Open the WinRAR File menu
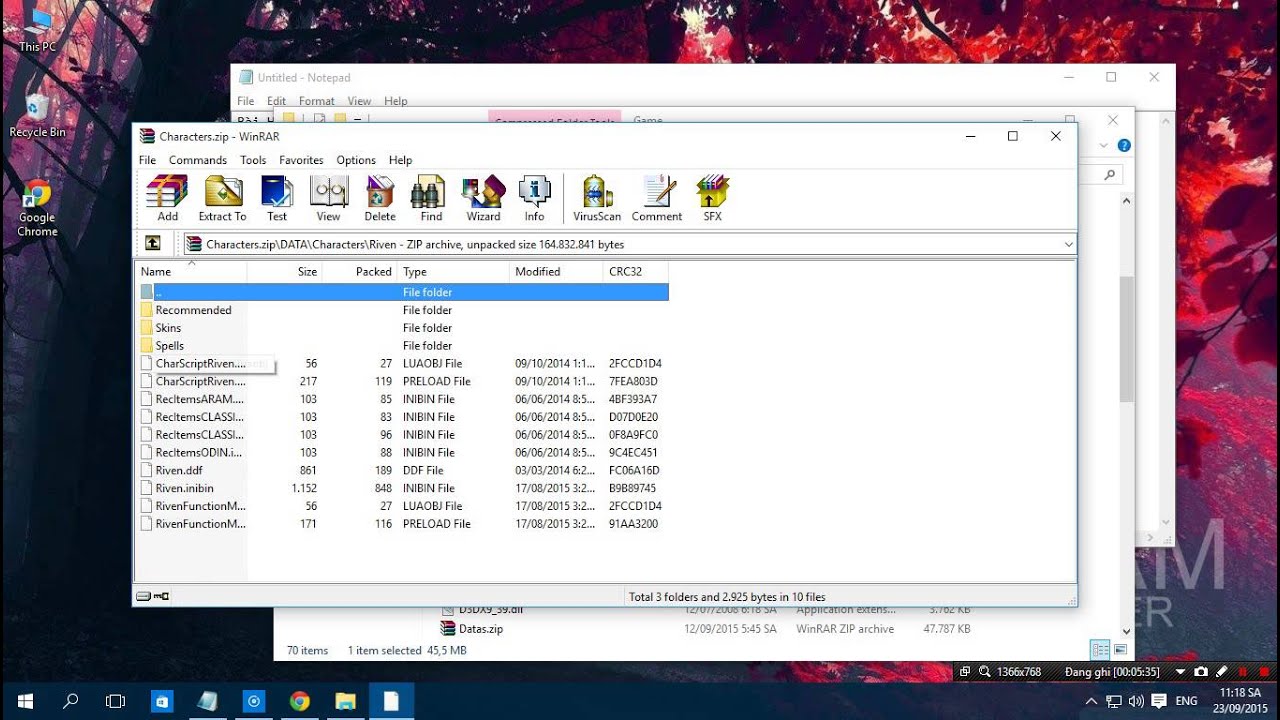The width and height of the screenshot is (1280, 720). coord(147,160)
